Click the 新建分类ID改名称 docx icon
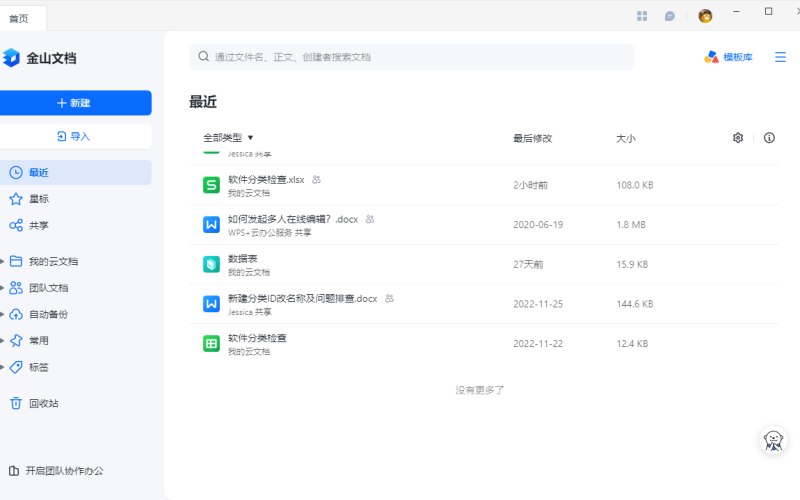The width and height of the screenshot is (800, 500). click(211, 304)
